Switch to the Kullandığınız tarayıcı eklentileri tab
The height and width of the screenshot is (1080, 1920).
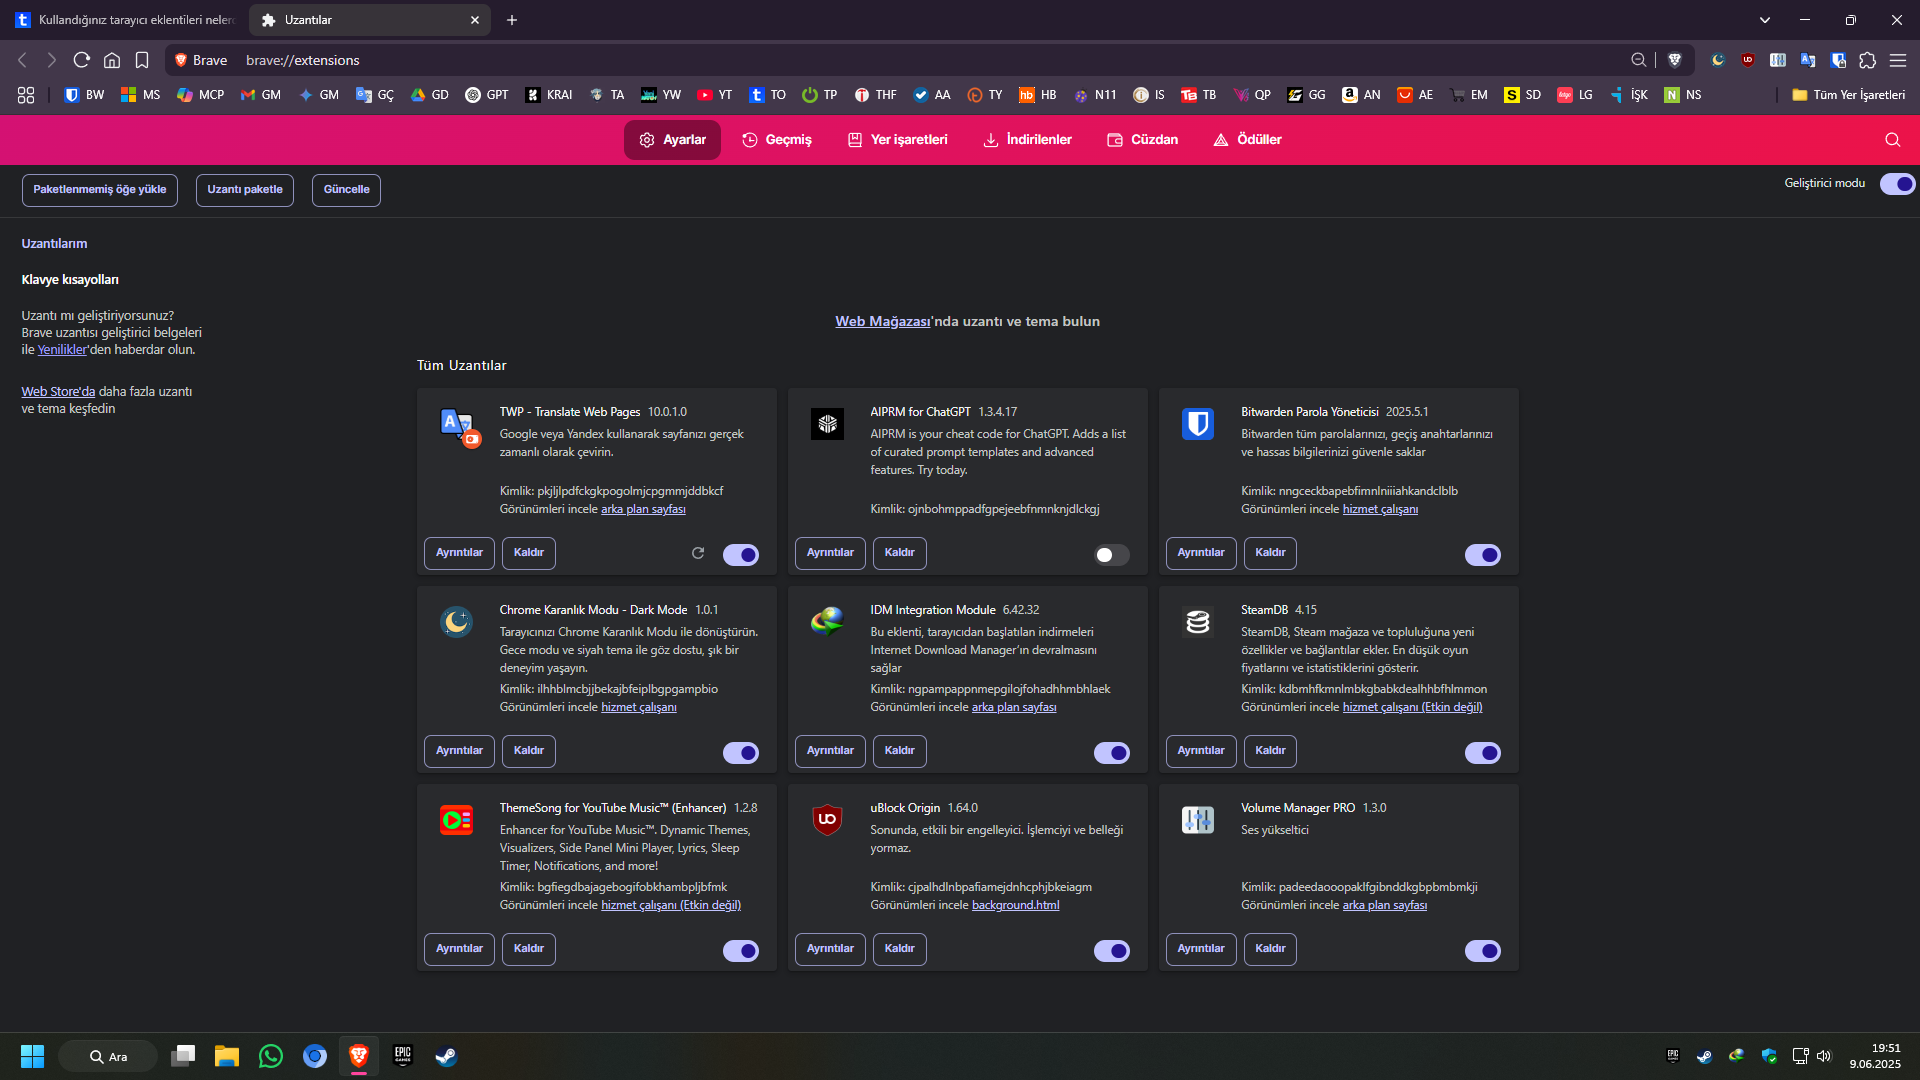(125, 20)
